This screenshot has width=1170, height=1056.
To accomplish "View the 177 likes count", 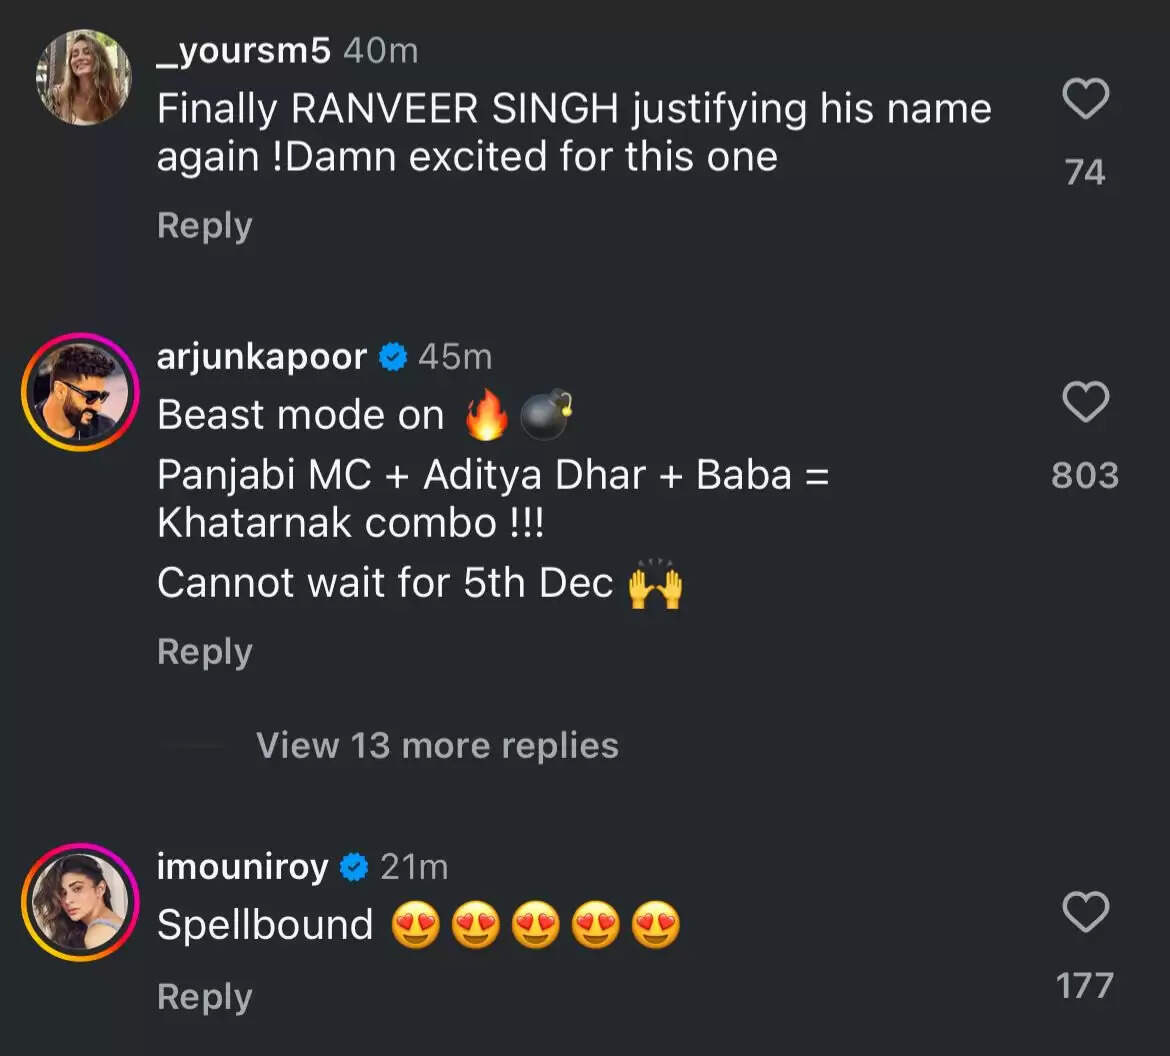I will pos(1085,986).
